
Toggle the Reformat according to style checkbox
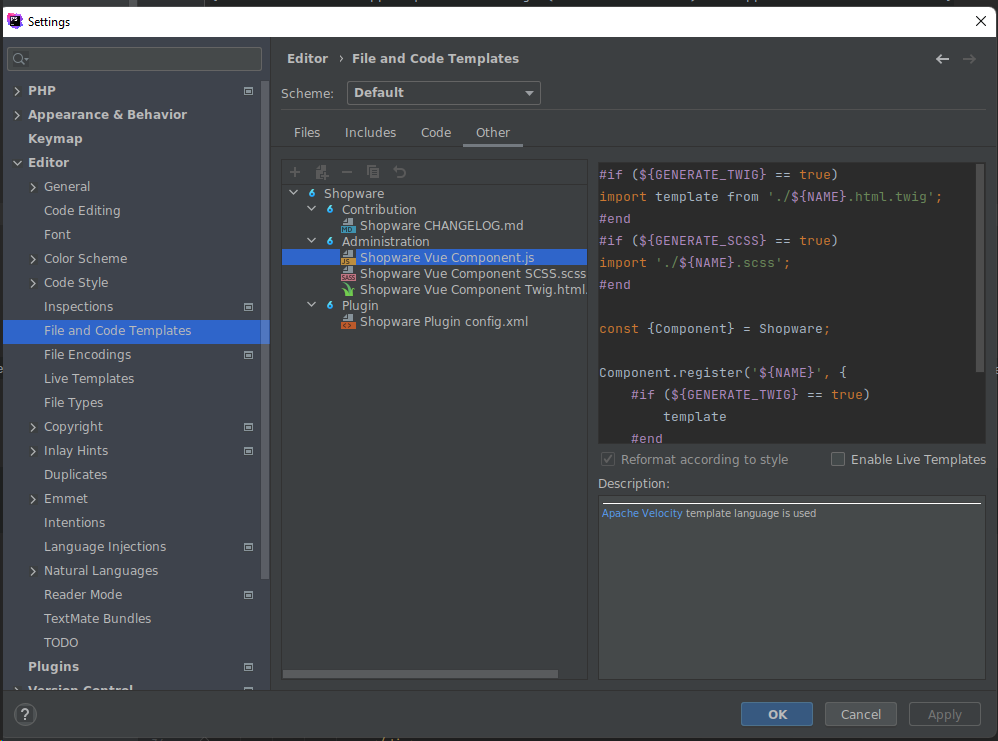pos(607,459)
